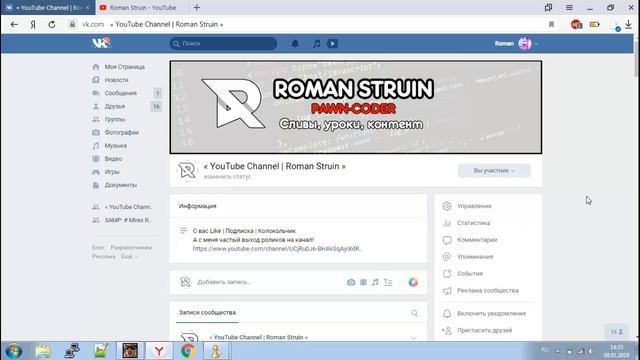Open the video player icon in header
640x360 pixels.
[332, 44]
